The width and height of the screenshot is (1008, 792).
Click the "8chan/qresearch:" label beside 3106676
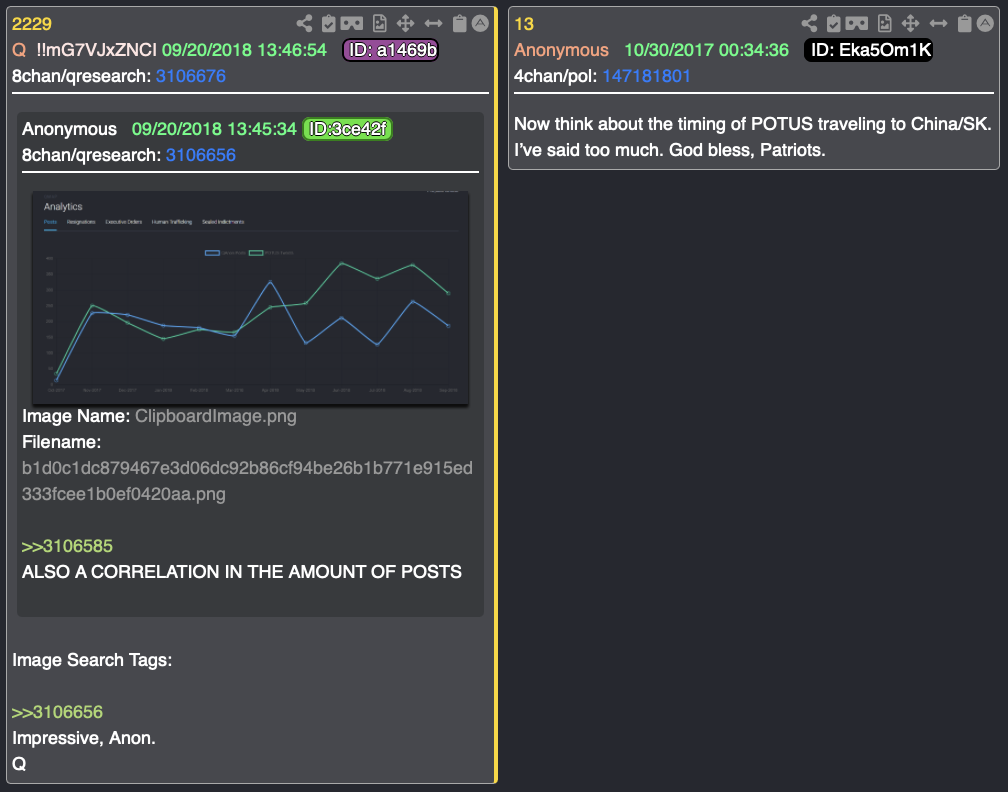coord(82,76)
